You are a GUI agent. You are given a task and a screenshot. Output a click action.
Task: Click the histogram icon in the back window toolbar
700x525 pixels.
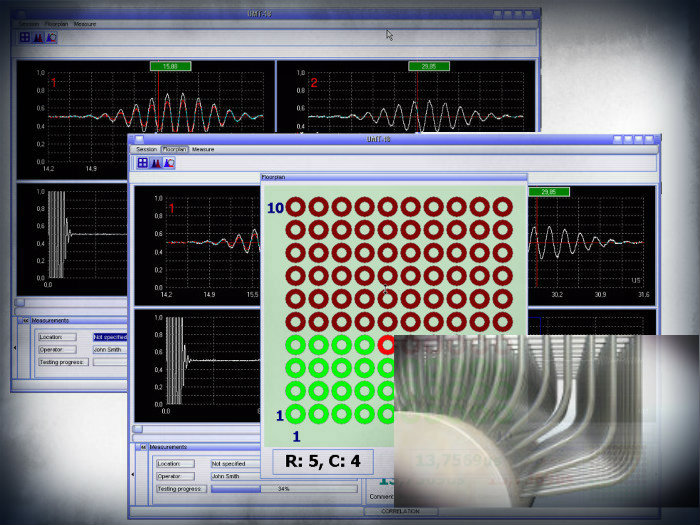(x=38, y=37)
